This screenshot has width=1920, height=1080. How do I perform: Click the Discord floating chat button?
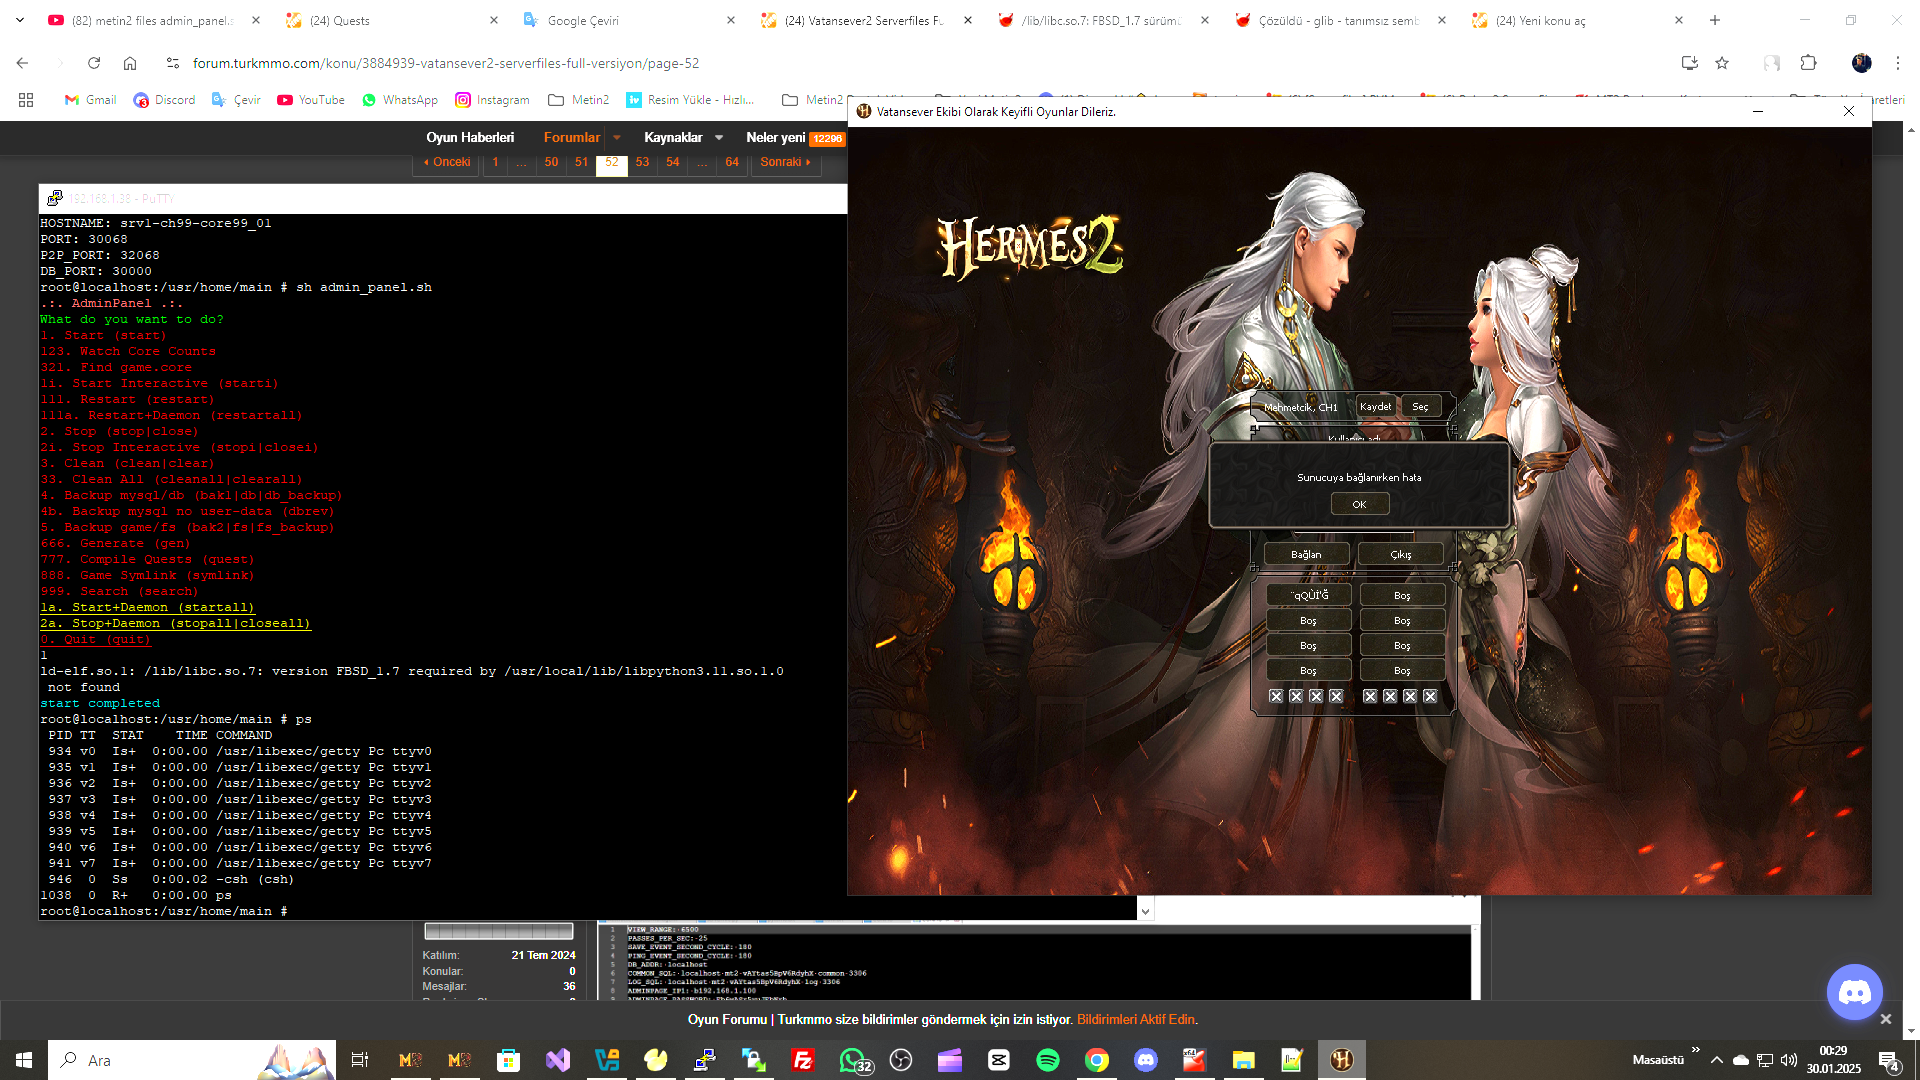click(1854, 992)
